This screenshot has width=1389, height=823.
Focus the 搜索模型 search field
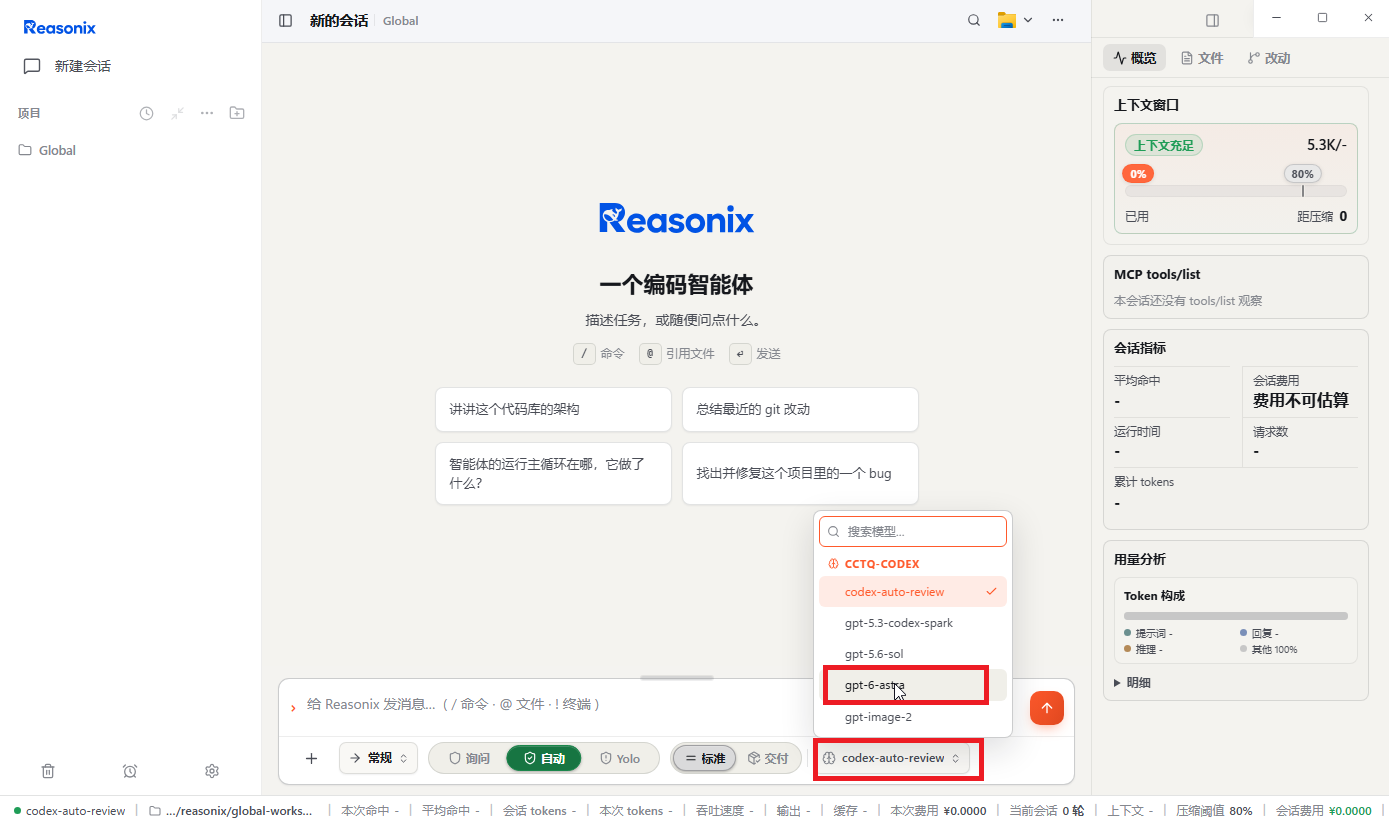[x=913, y=532]
